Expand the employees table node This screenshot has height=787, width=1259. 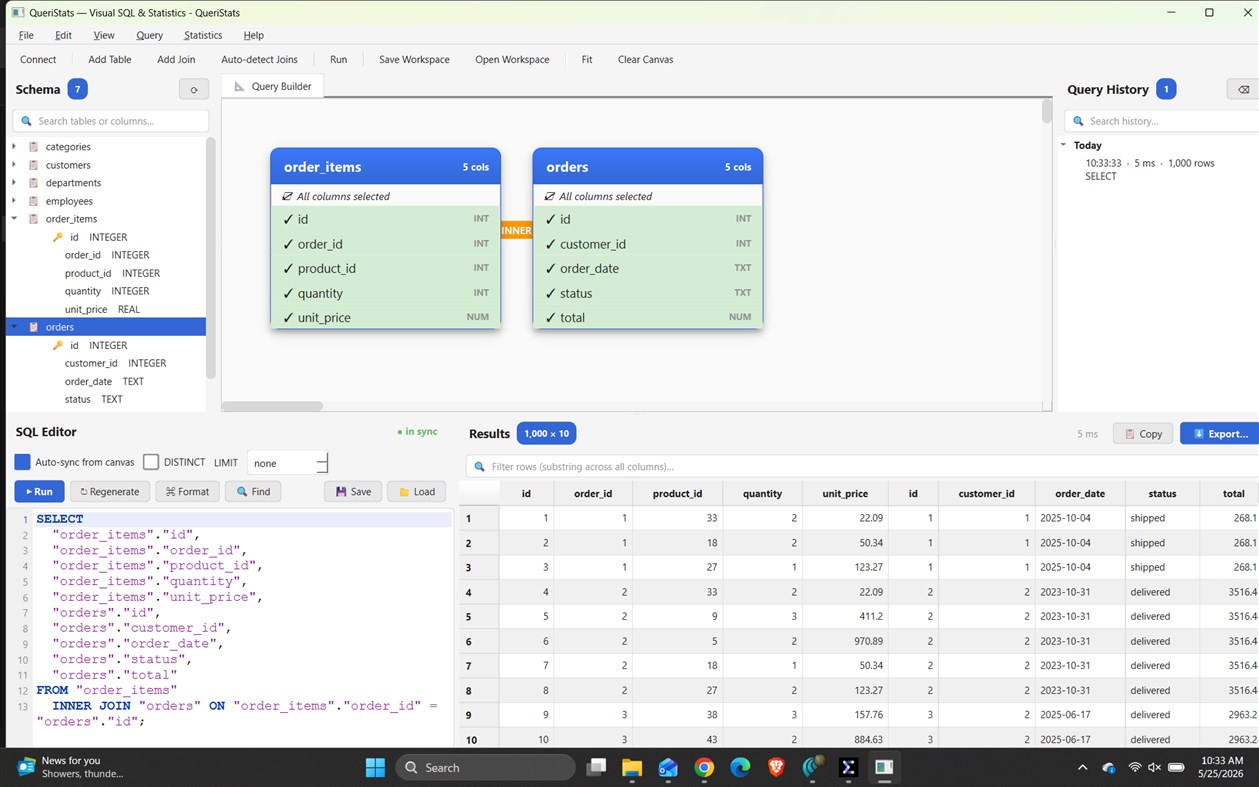14,201
